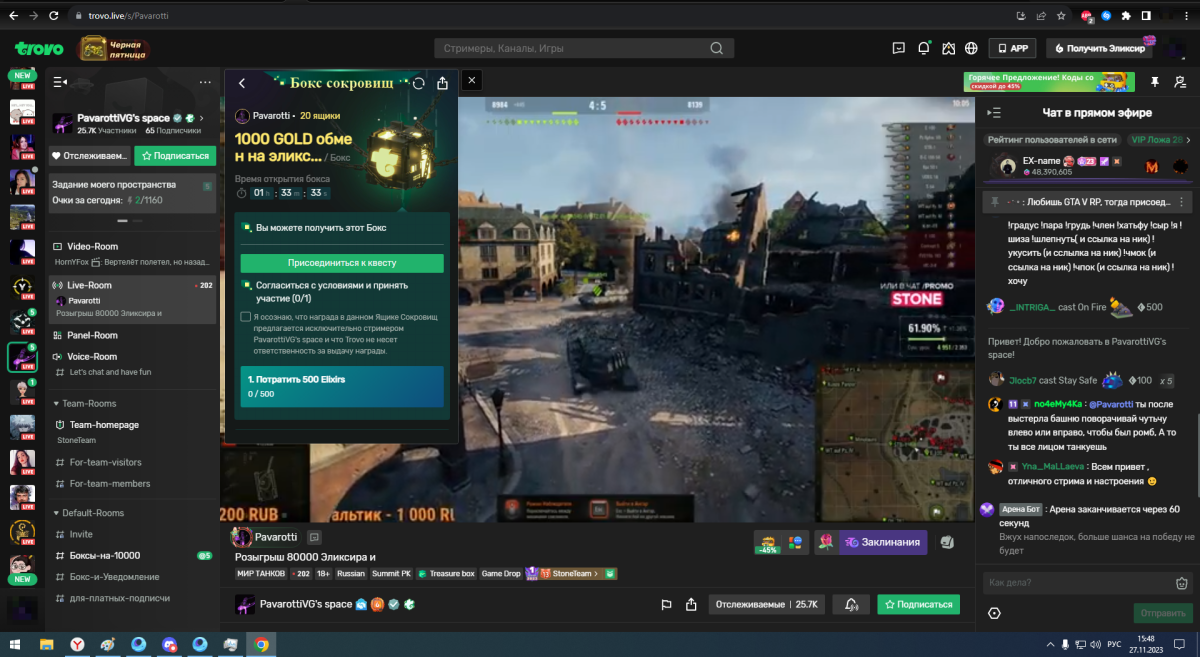This screenshot has height=657, width=1200.
Task: Click the Отслеживаем... follow button in the sidebar
Action: click(x=90, y=156)
